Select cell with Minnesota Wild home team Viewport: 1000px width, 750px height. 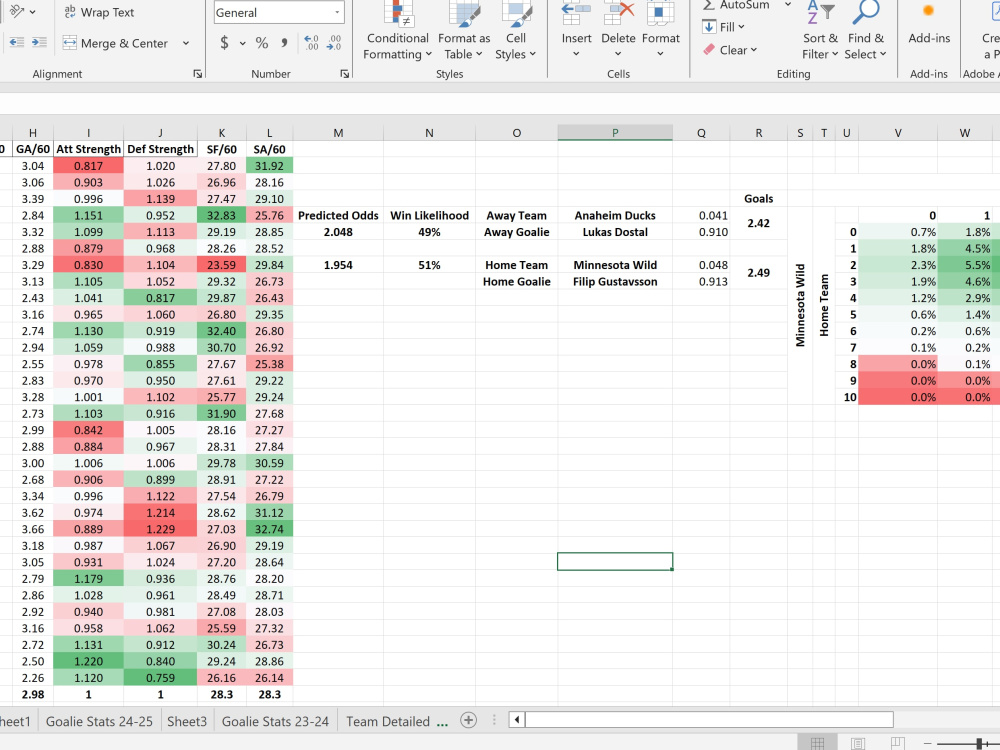pyautogui.click(x=615, y=265)
